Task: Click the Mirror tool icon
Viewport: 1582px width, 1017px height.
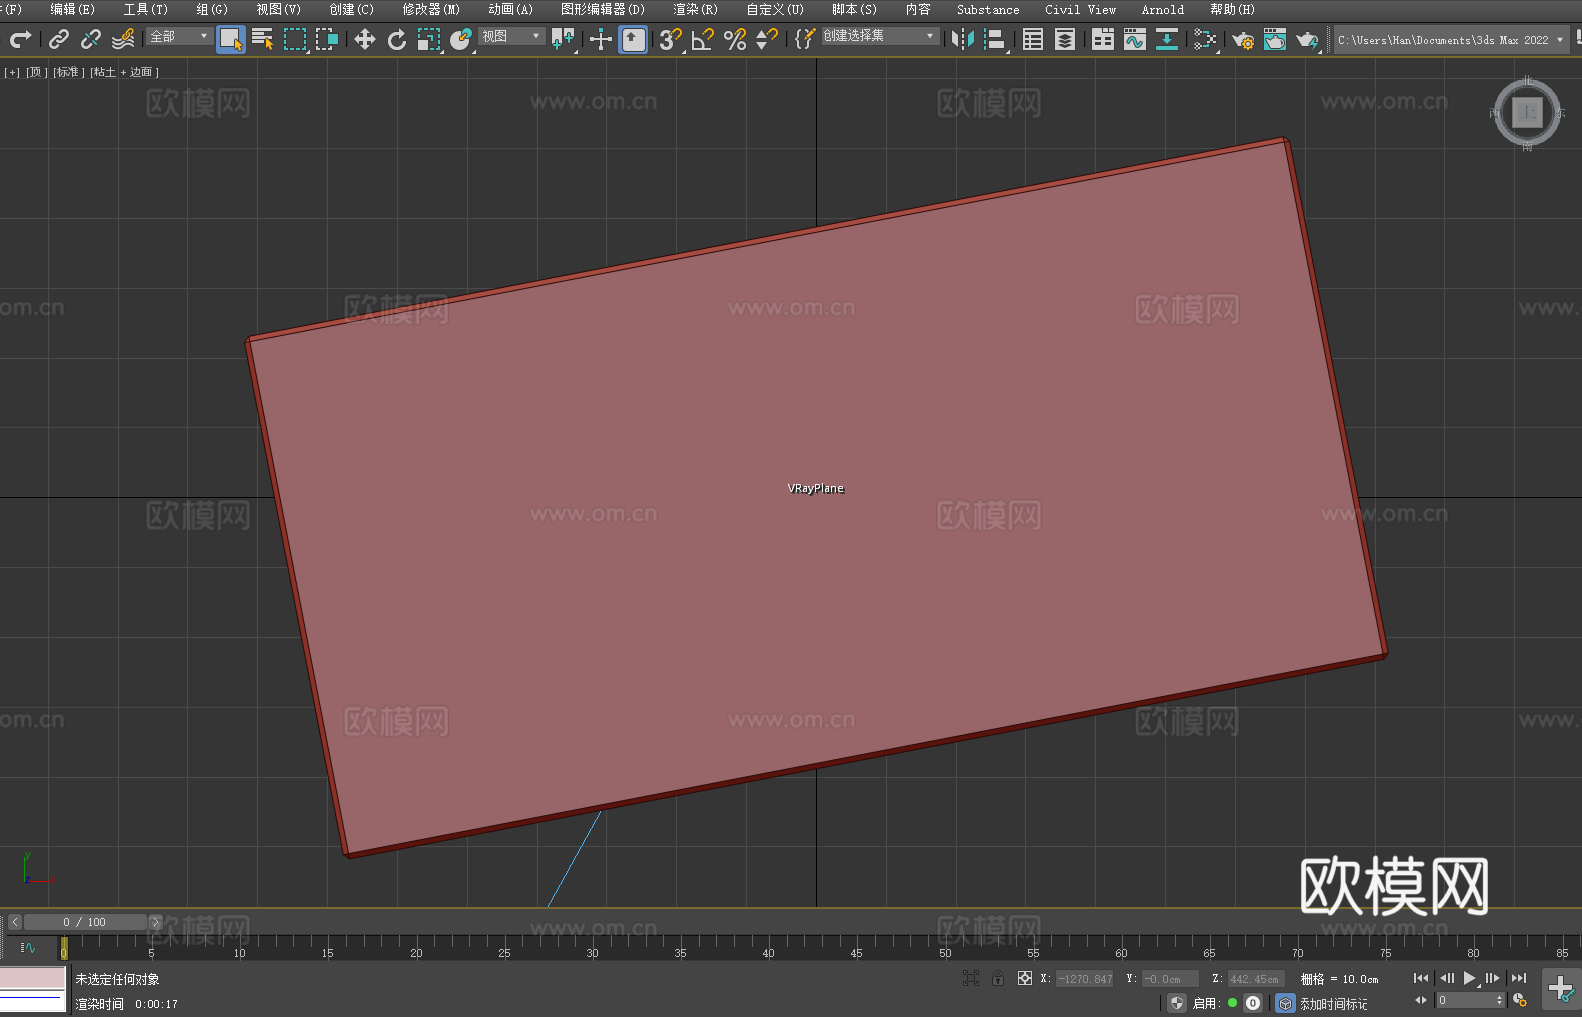Action: coord(963,39)
